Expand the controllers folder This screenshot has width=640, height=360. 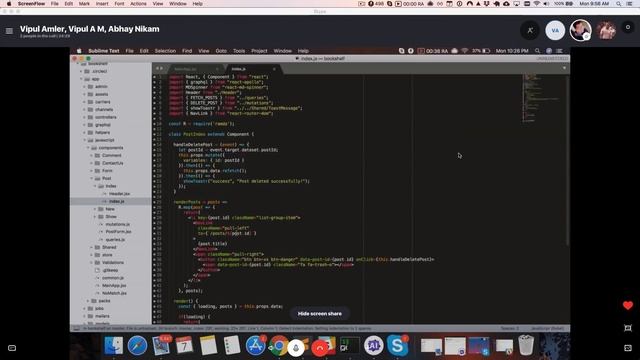click(x=85, y=117)
